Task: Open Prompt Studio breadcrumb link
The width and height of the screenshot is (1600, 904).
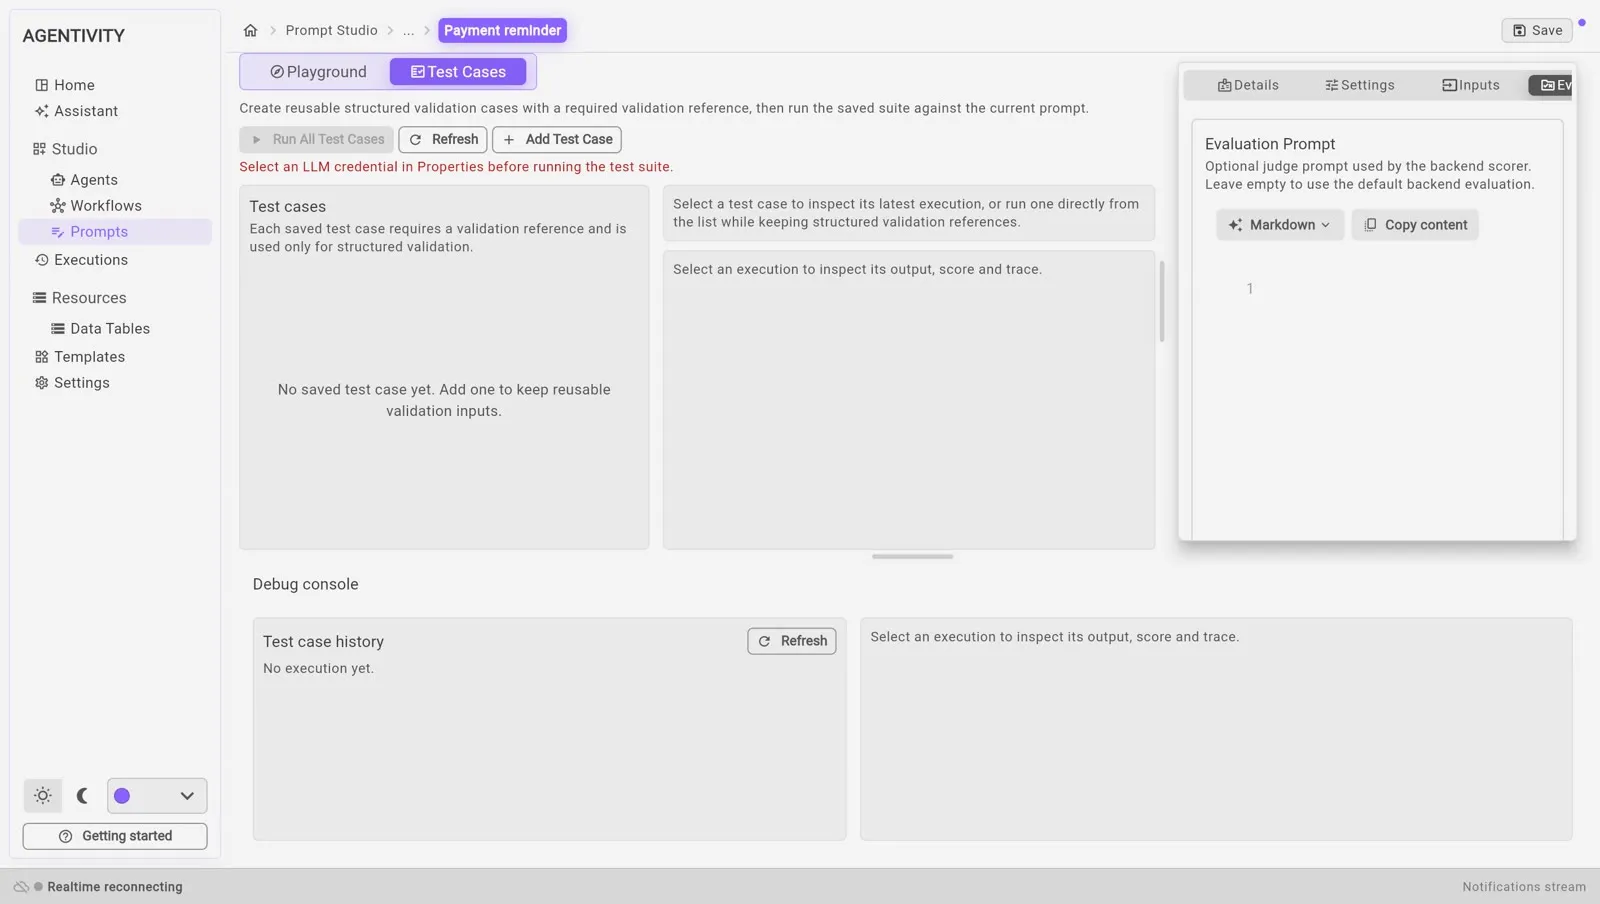Action: [x=331, y=30]
